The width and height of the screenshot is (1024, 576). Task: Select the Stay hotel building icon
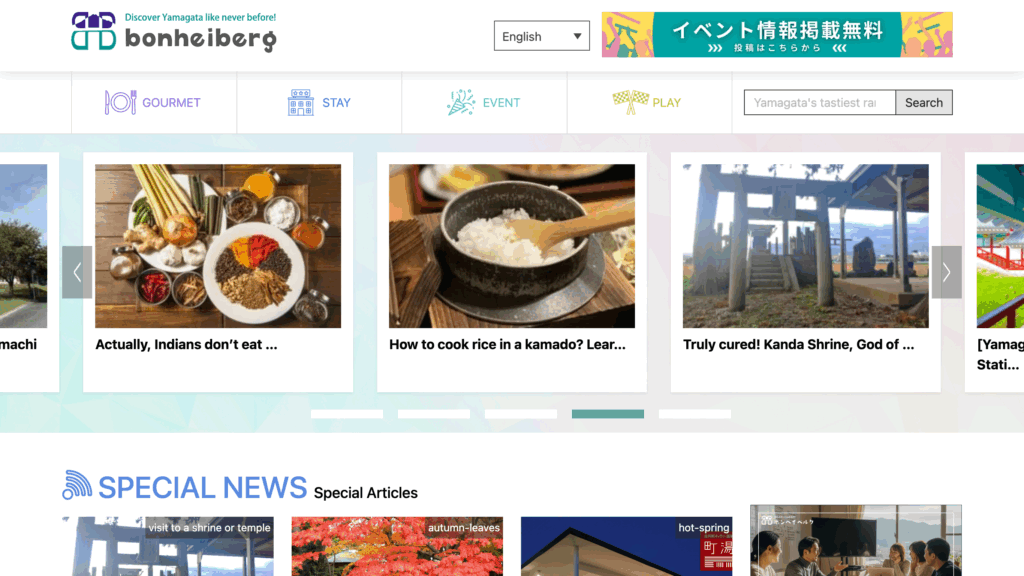(300, 103)
